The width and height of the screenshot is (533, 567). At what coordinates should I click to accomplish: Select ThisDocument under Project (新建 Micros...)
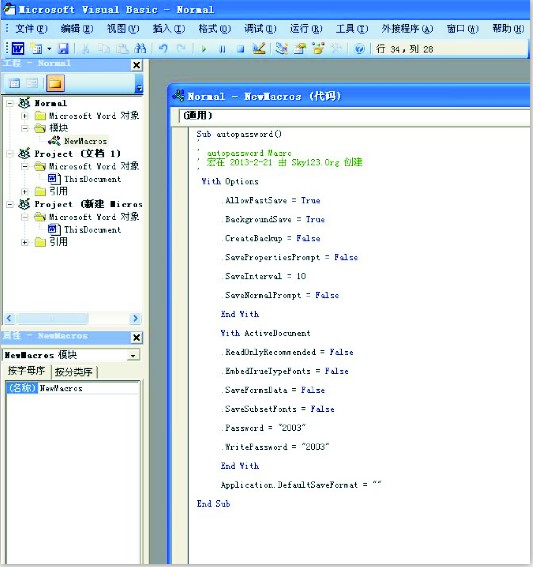pos(92,230)
